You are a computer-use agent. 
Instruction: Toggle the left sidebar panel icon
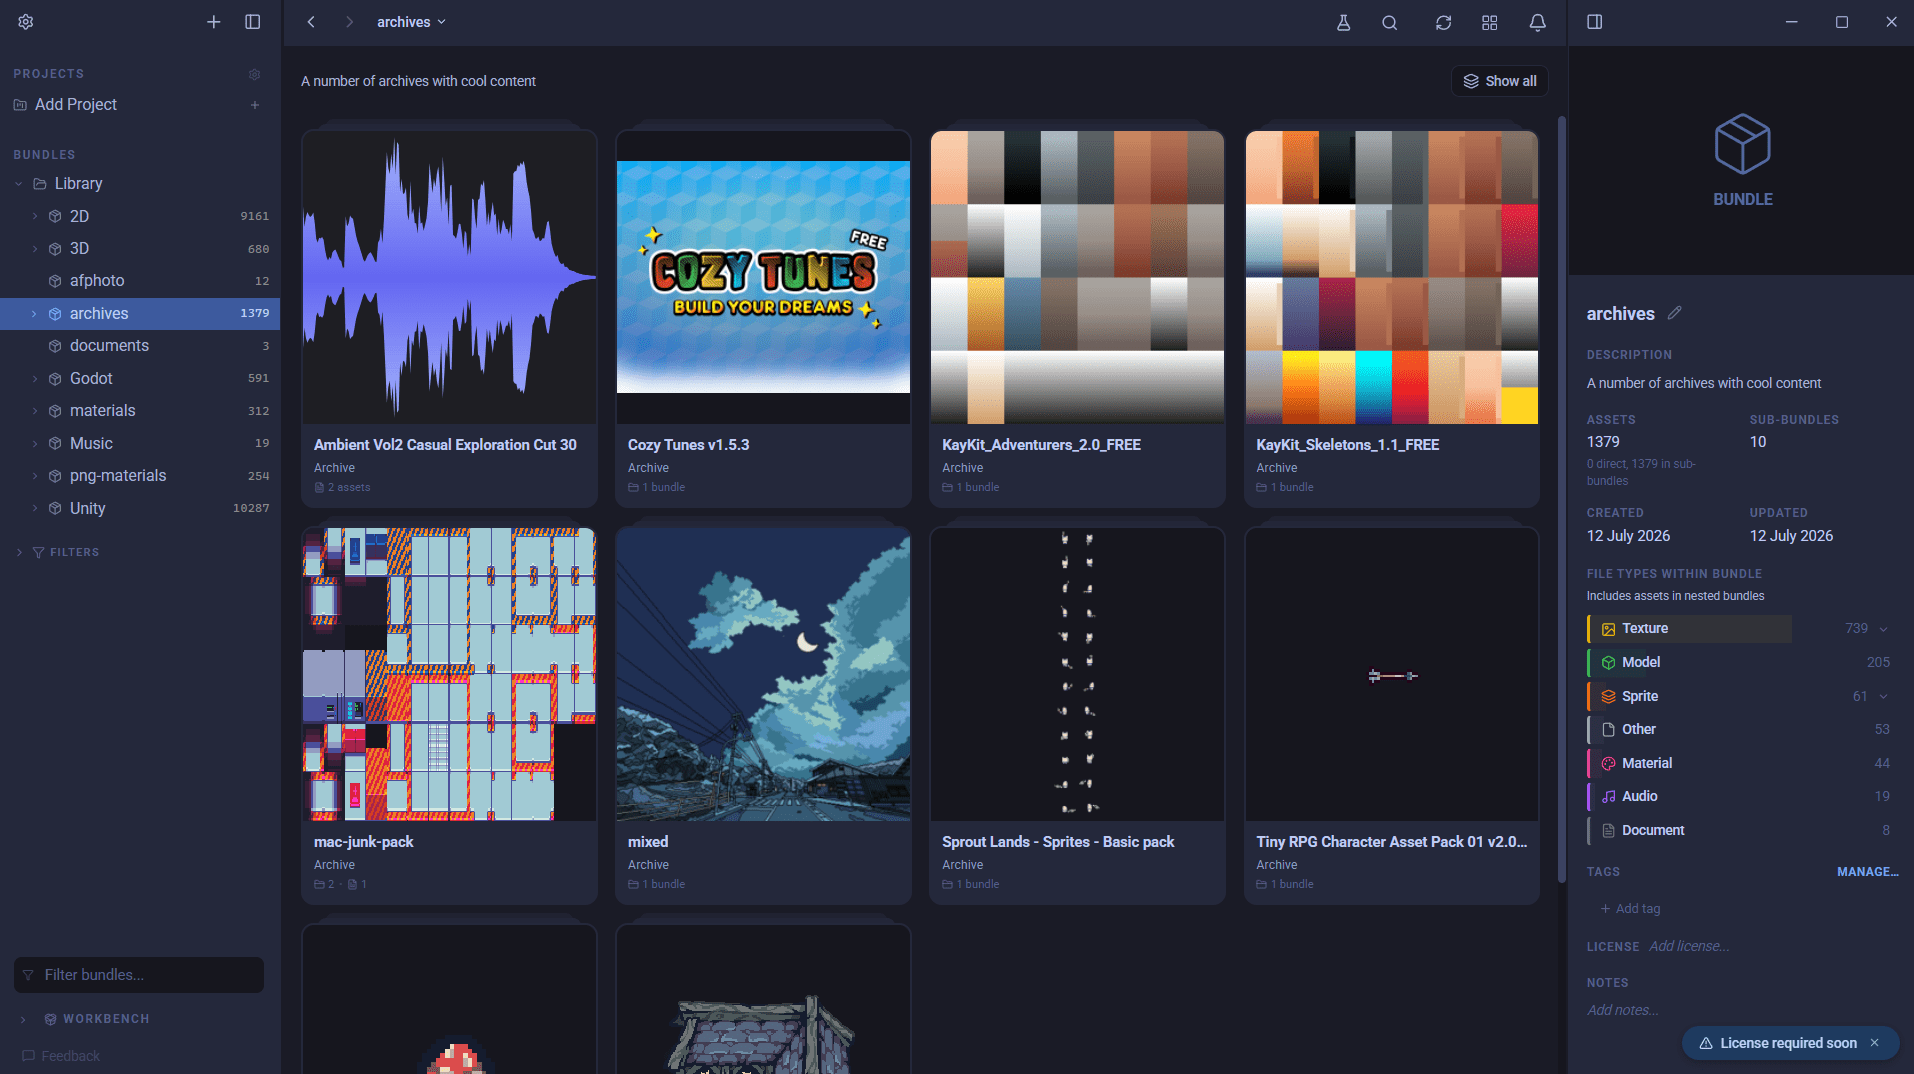[253, 22]
